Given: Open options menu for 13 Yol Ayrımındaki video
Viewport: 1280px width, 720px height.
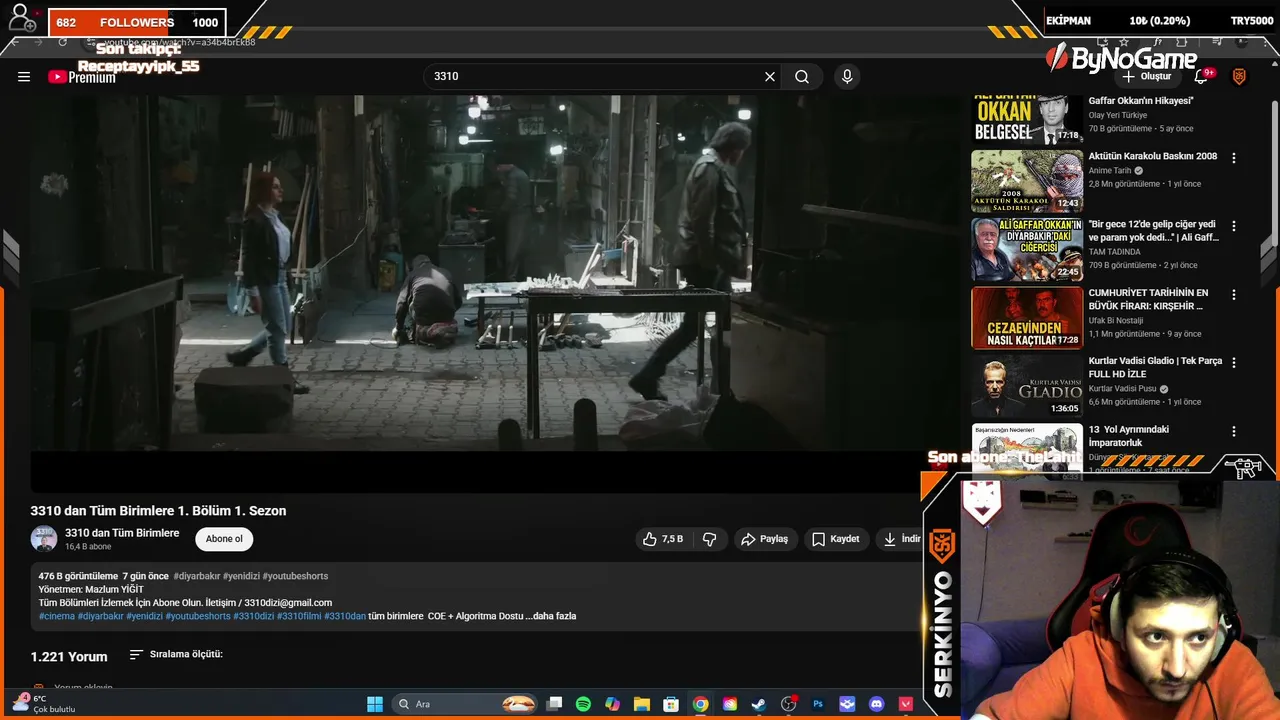Looking at the screenshot, I should point(1234,431).
